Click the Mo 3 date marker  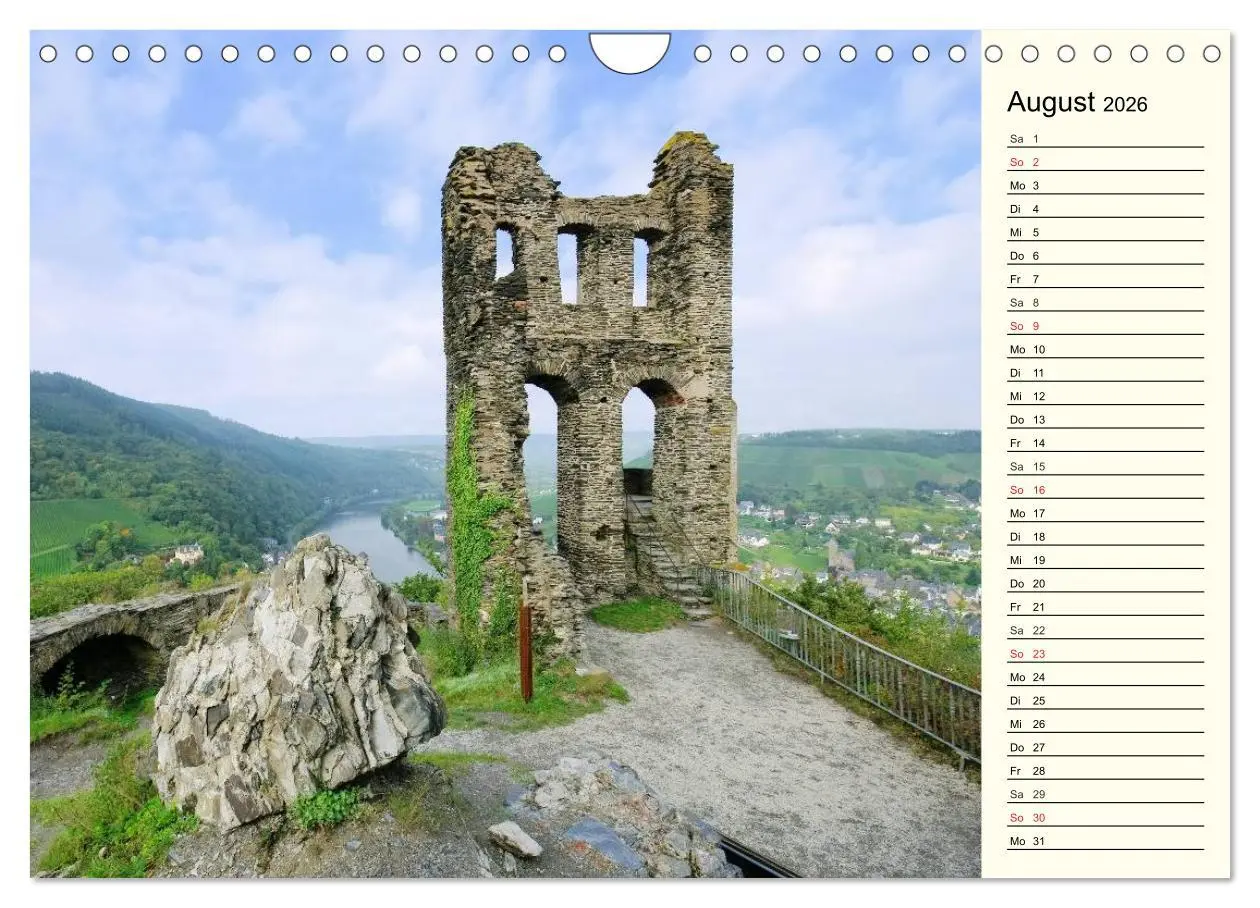(x=1025, y=184)
